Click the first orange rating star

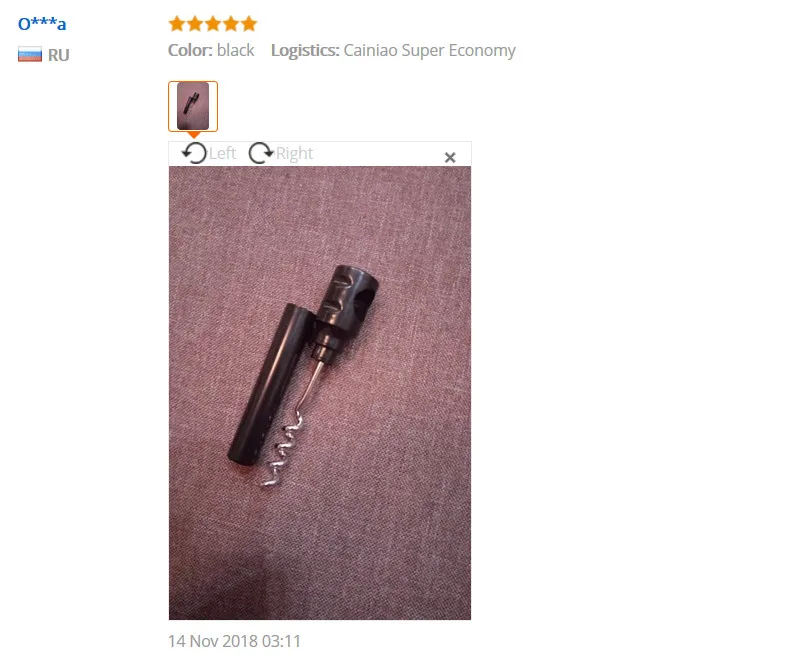pos(177,24)
